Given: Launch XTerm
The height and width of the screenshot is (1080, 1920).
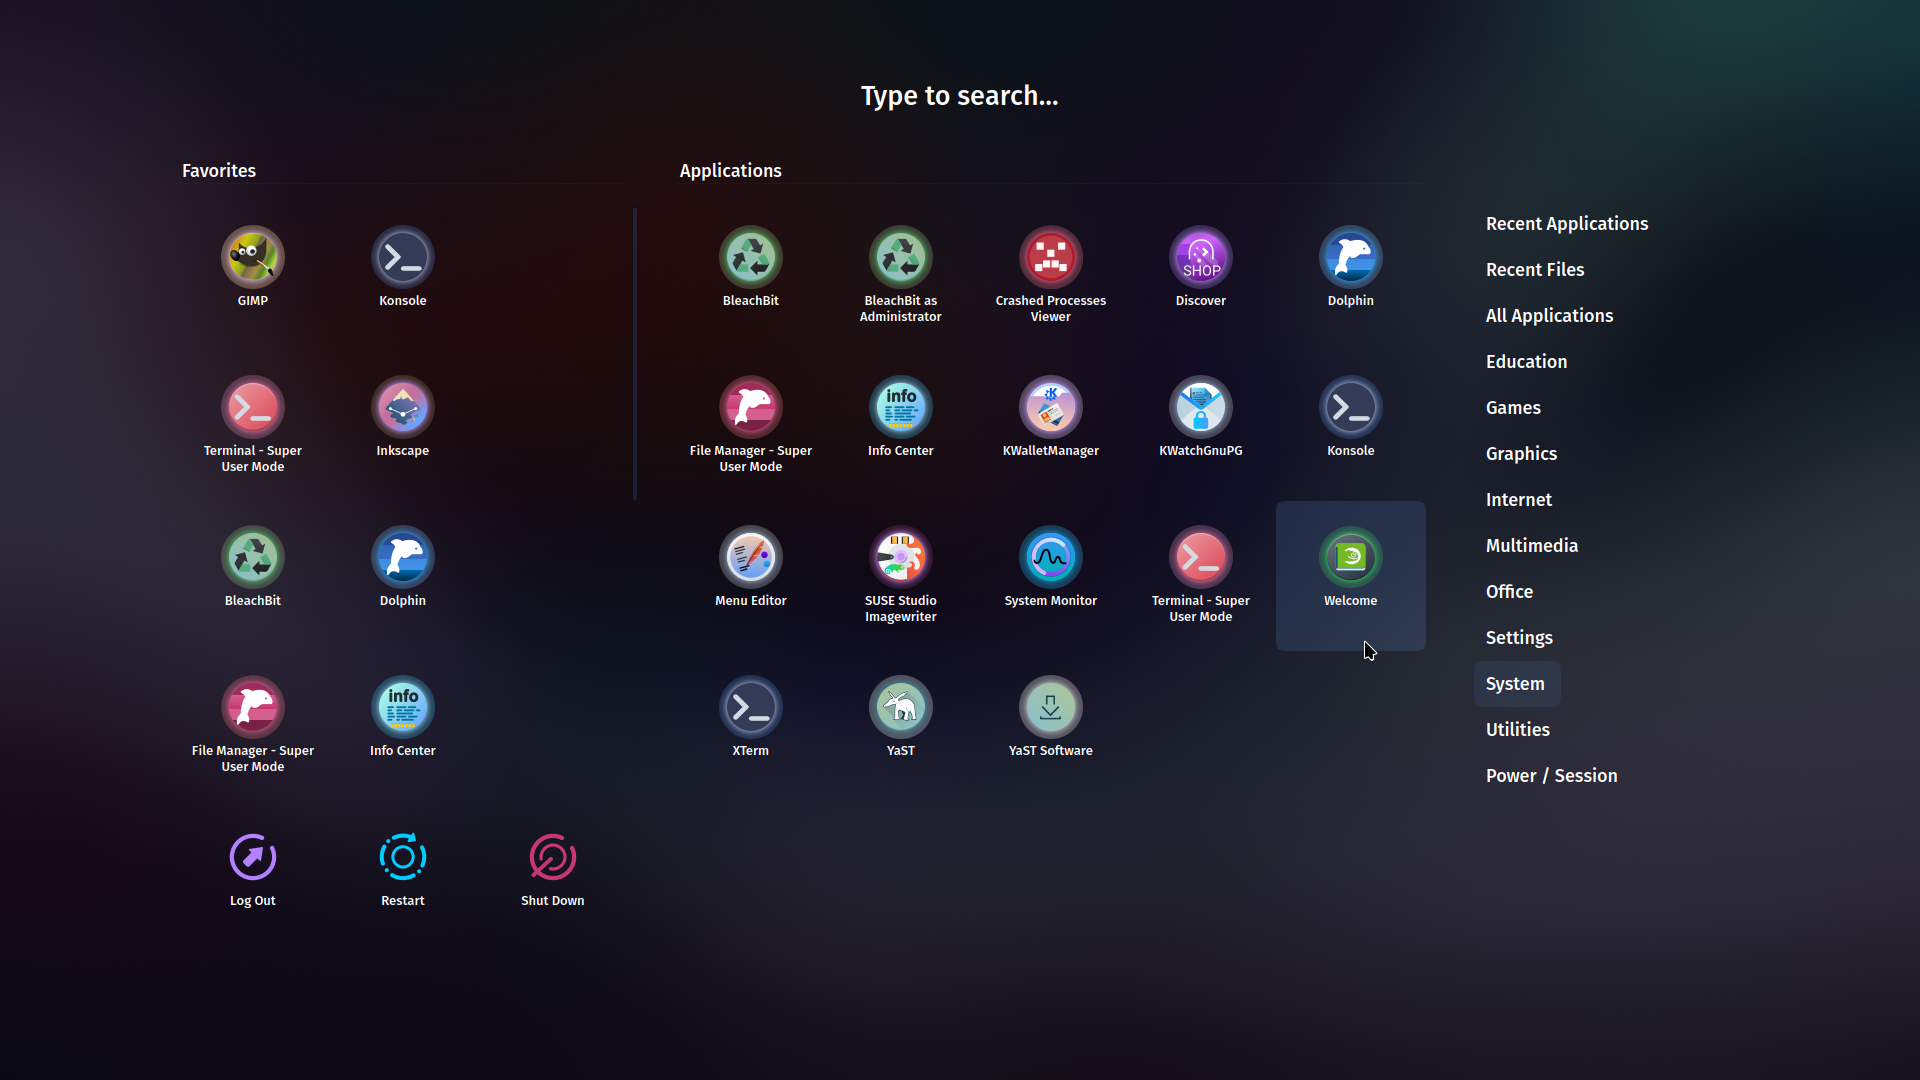Looking at the screenshot, I should click(750, 716).
